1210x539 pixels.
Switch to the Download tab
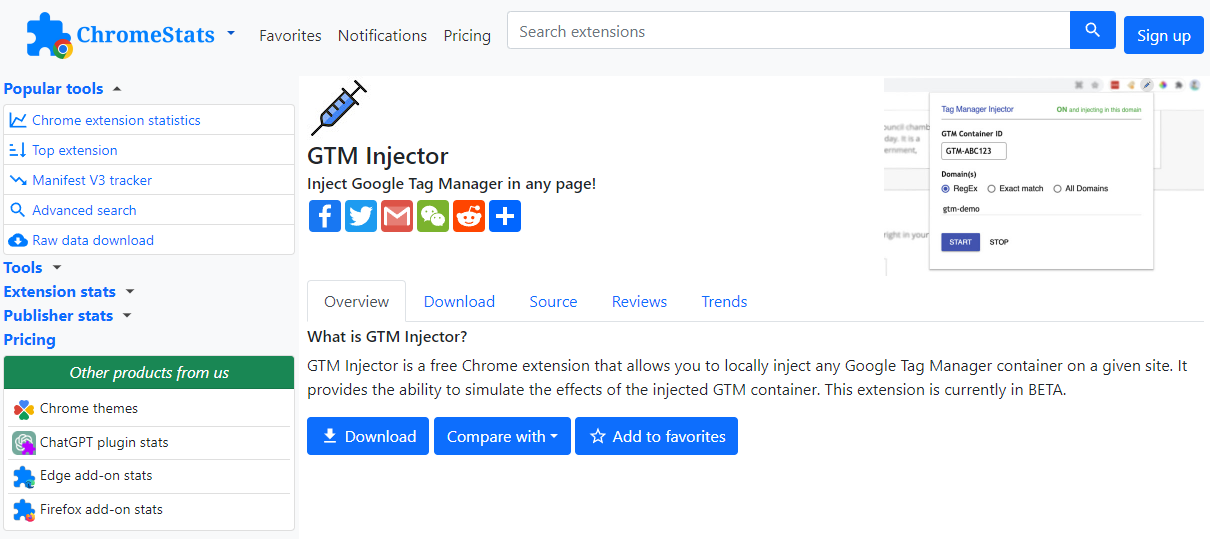[x=459, y=301]
